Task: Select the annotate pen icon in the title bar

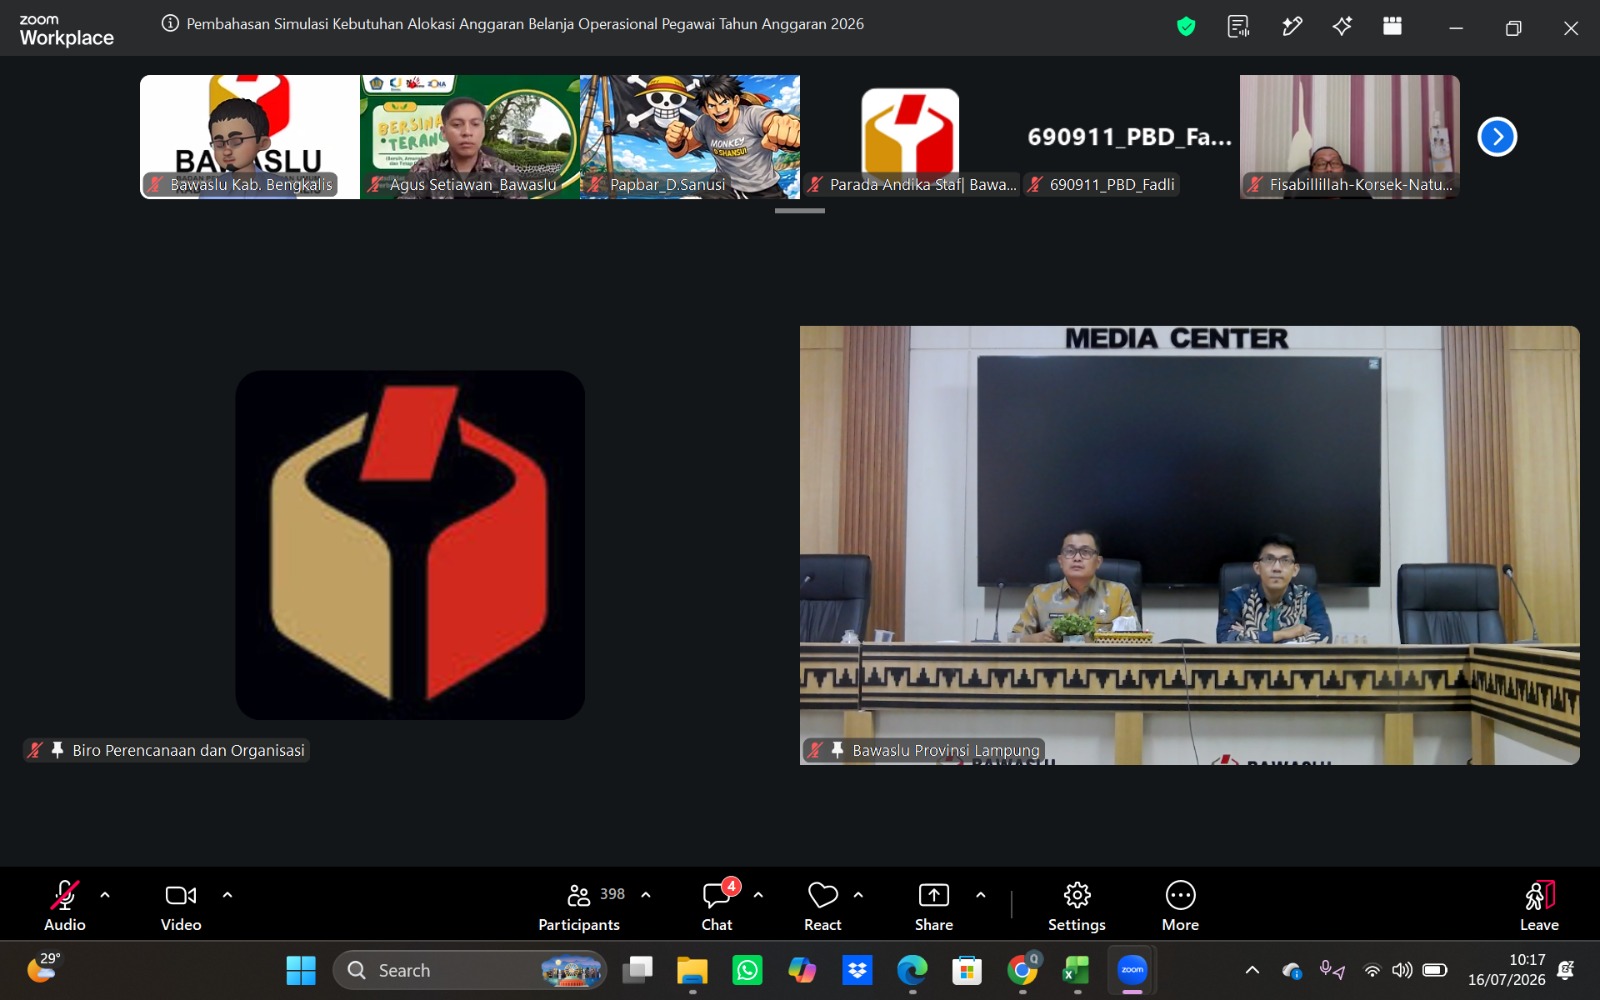Action: coord(1292,27)
